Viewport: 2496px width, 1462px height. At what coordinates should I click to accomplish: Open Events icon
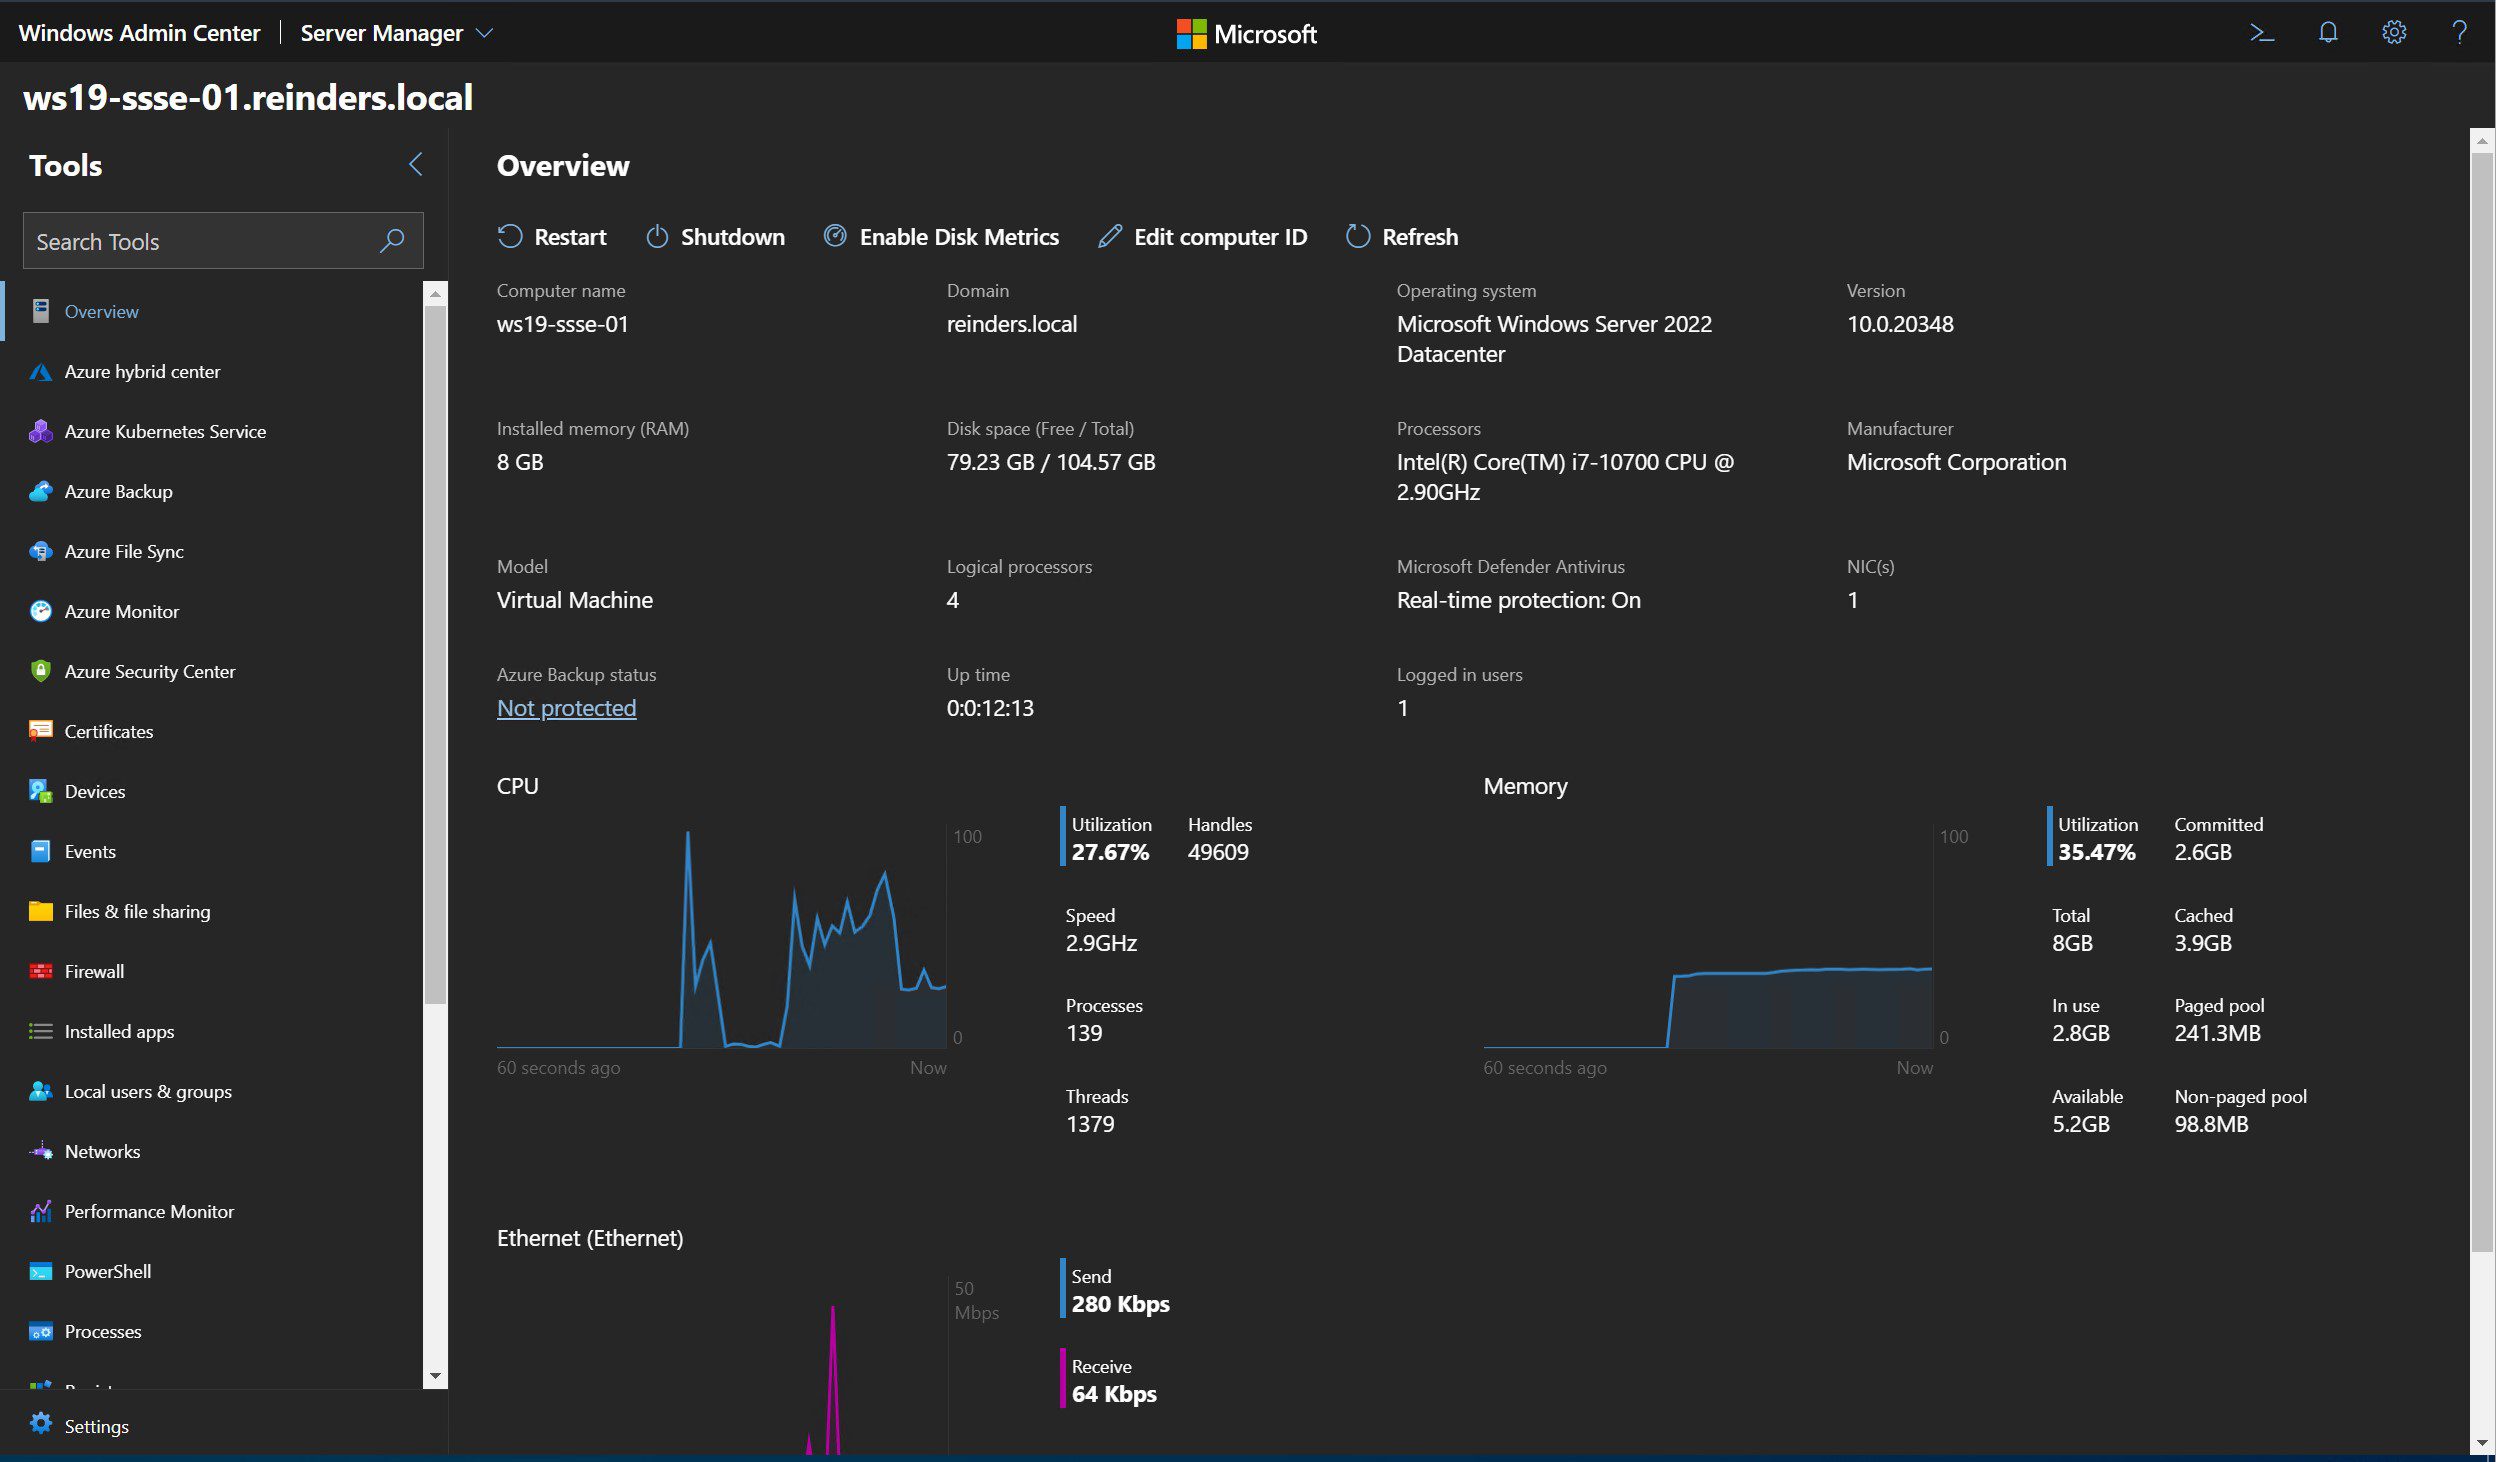pyautogui.click(x=41, y=851)
